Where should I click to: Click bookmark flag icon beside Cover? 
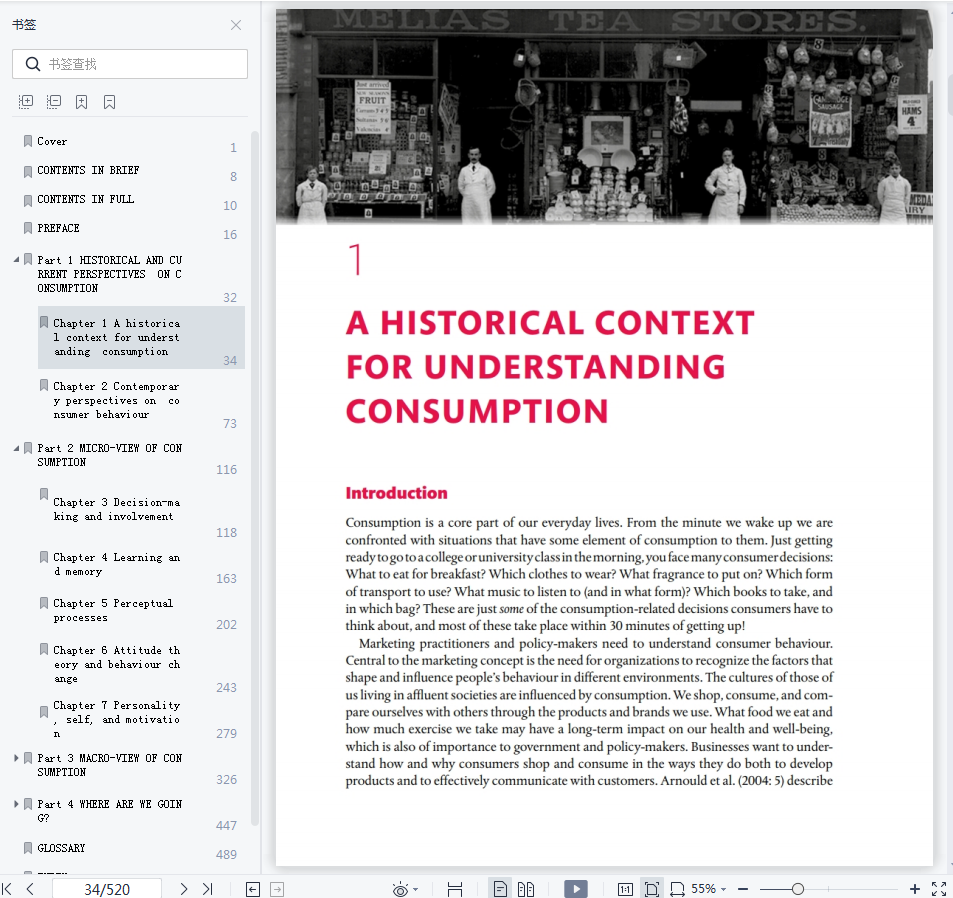[x=27, y=142]
